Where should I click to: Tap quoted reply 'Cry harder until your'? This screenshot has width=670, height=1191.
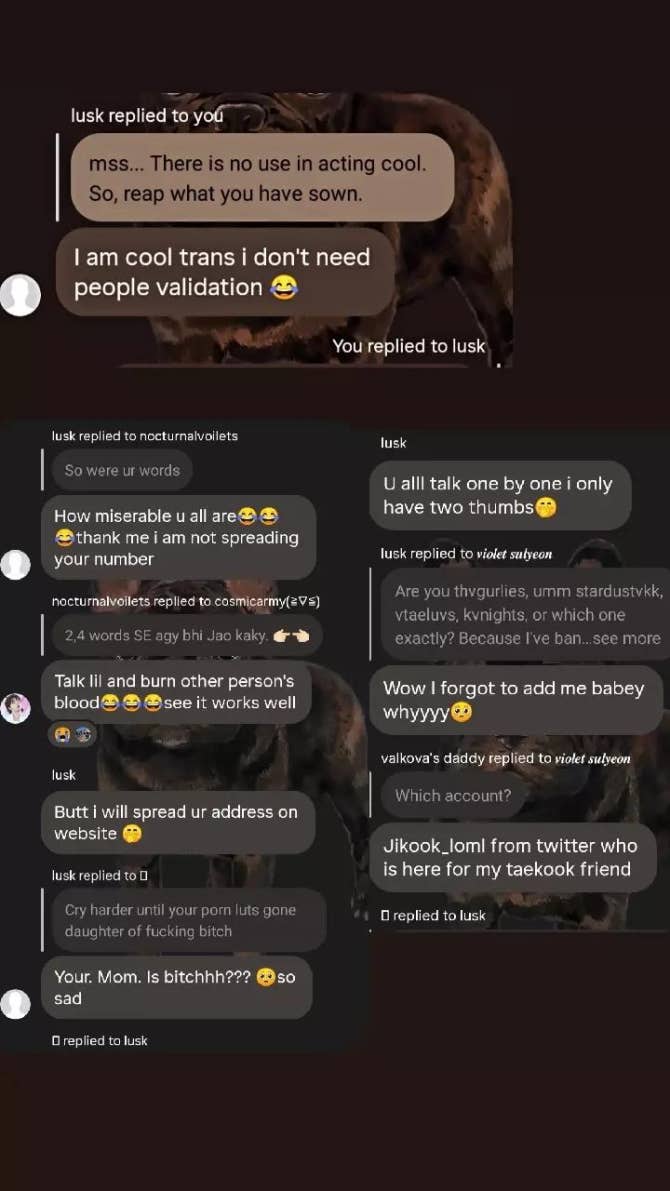[x=188, y=920]
